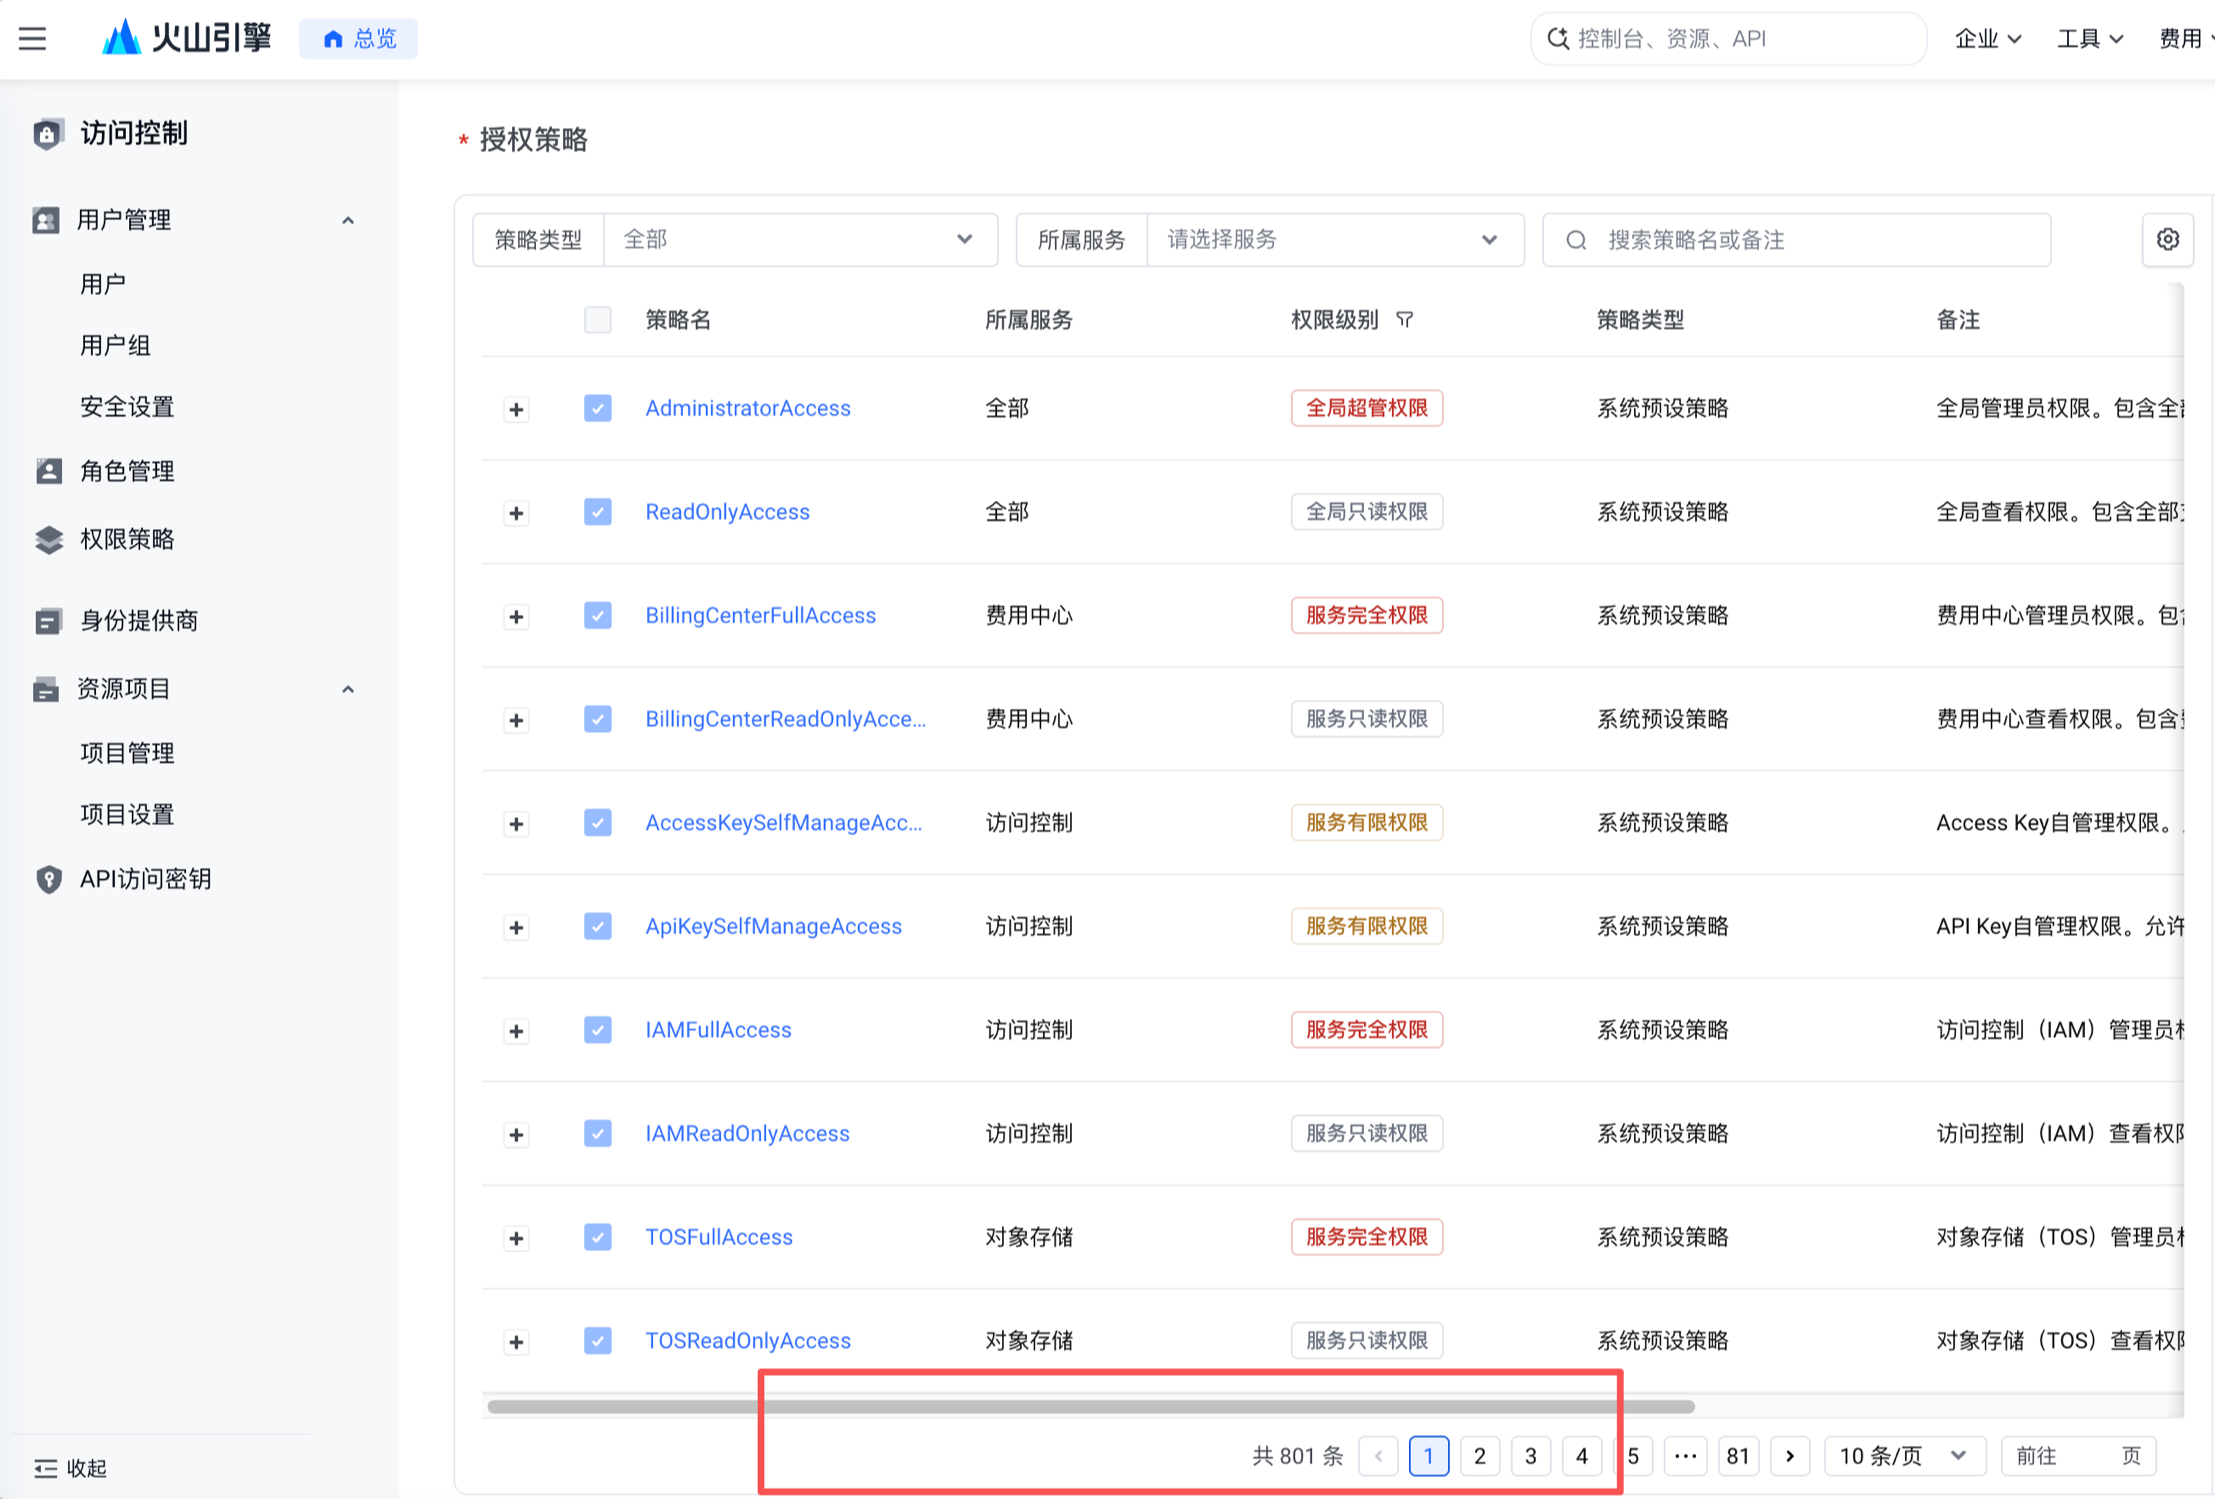Click the top console search icon
This screenshot has width=2215, height=1499.
tap(1557, 39)
